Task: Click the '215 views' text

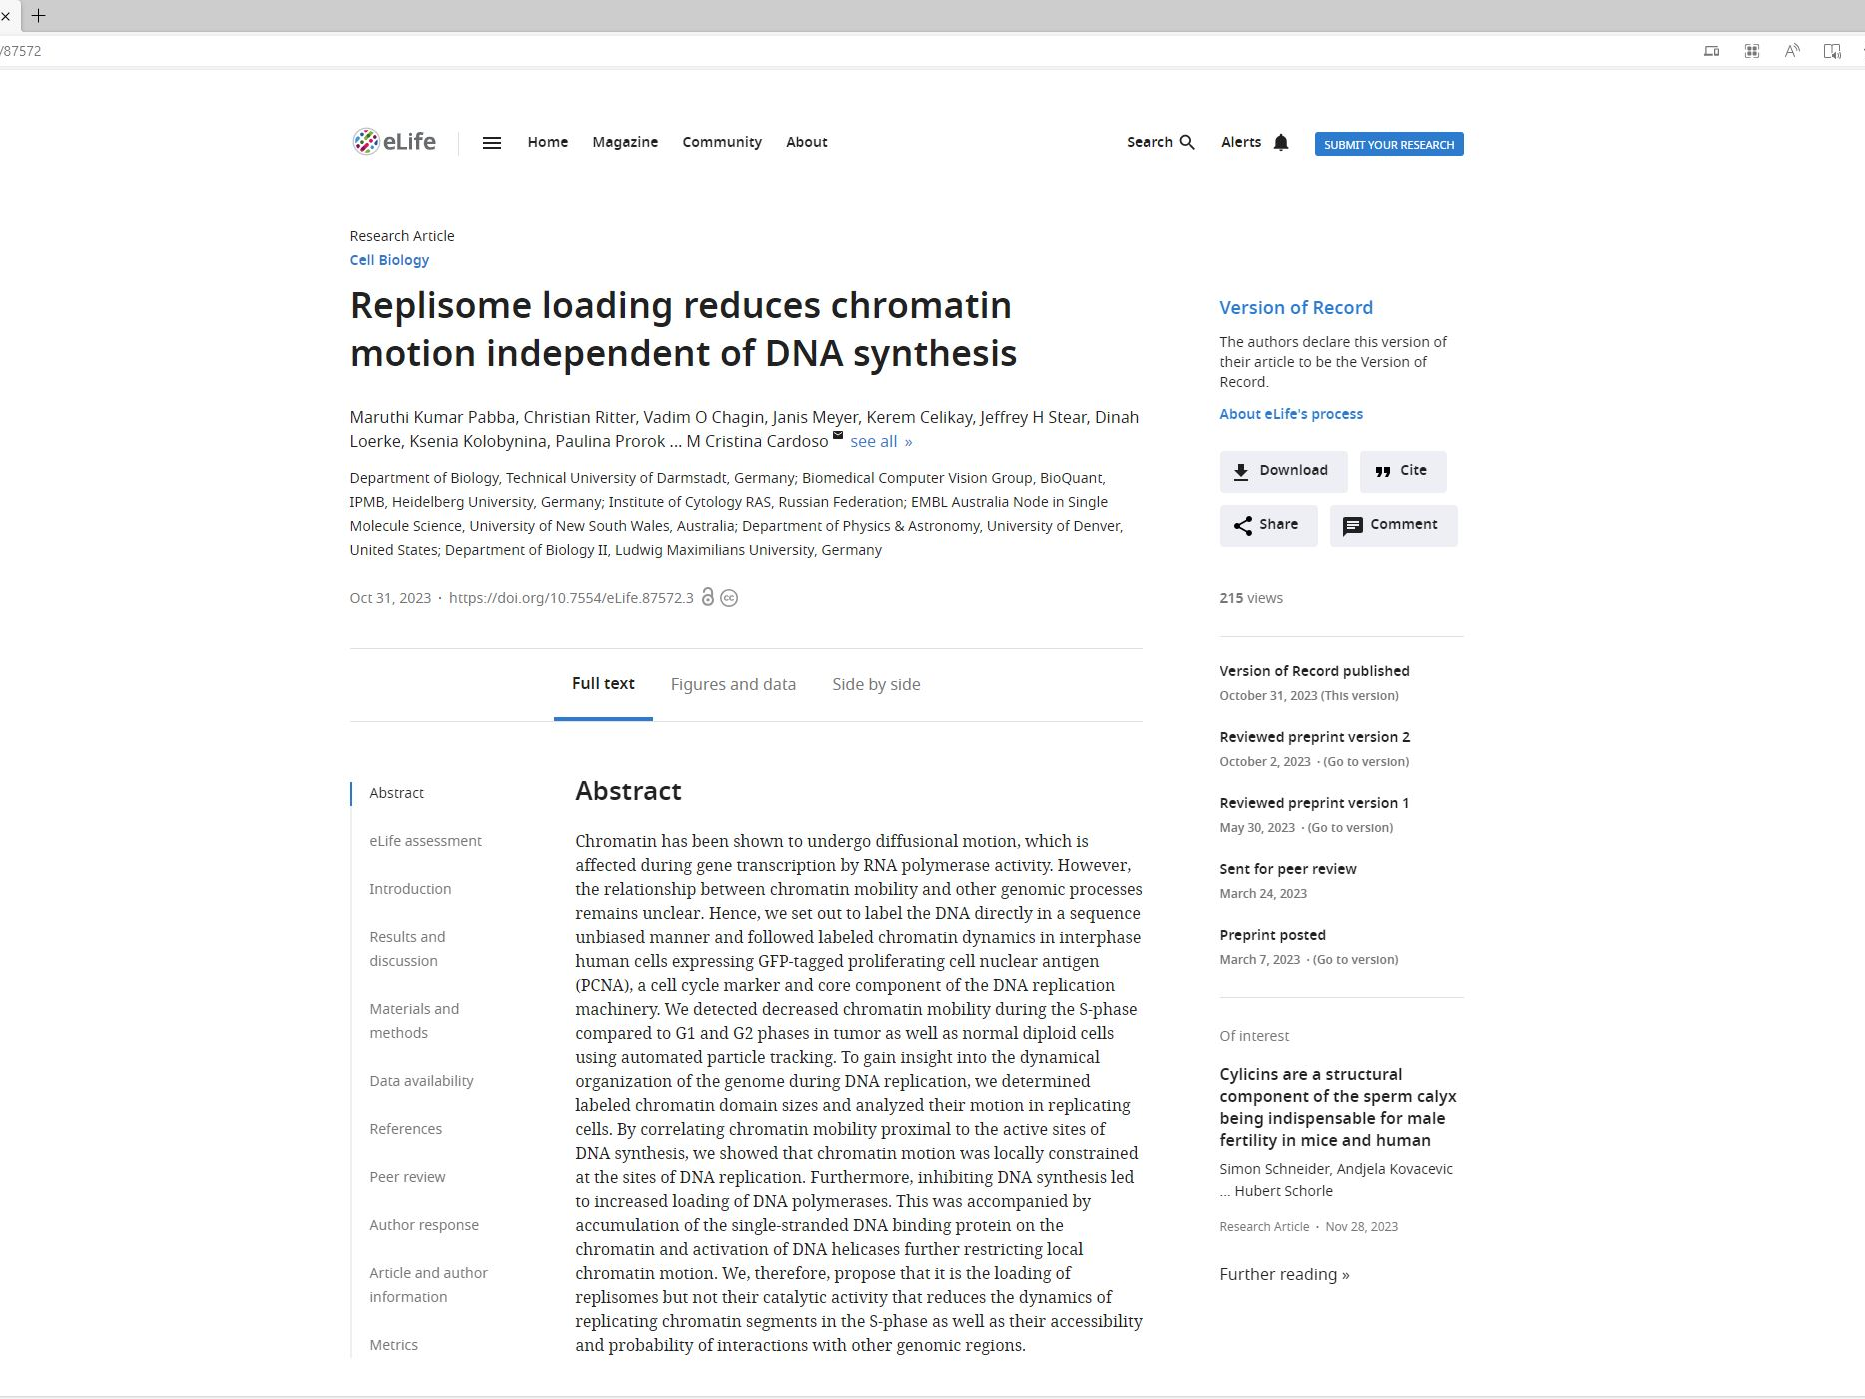Action: pos(1250,598)
